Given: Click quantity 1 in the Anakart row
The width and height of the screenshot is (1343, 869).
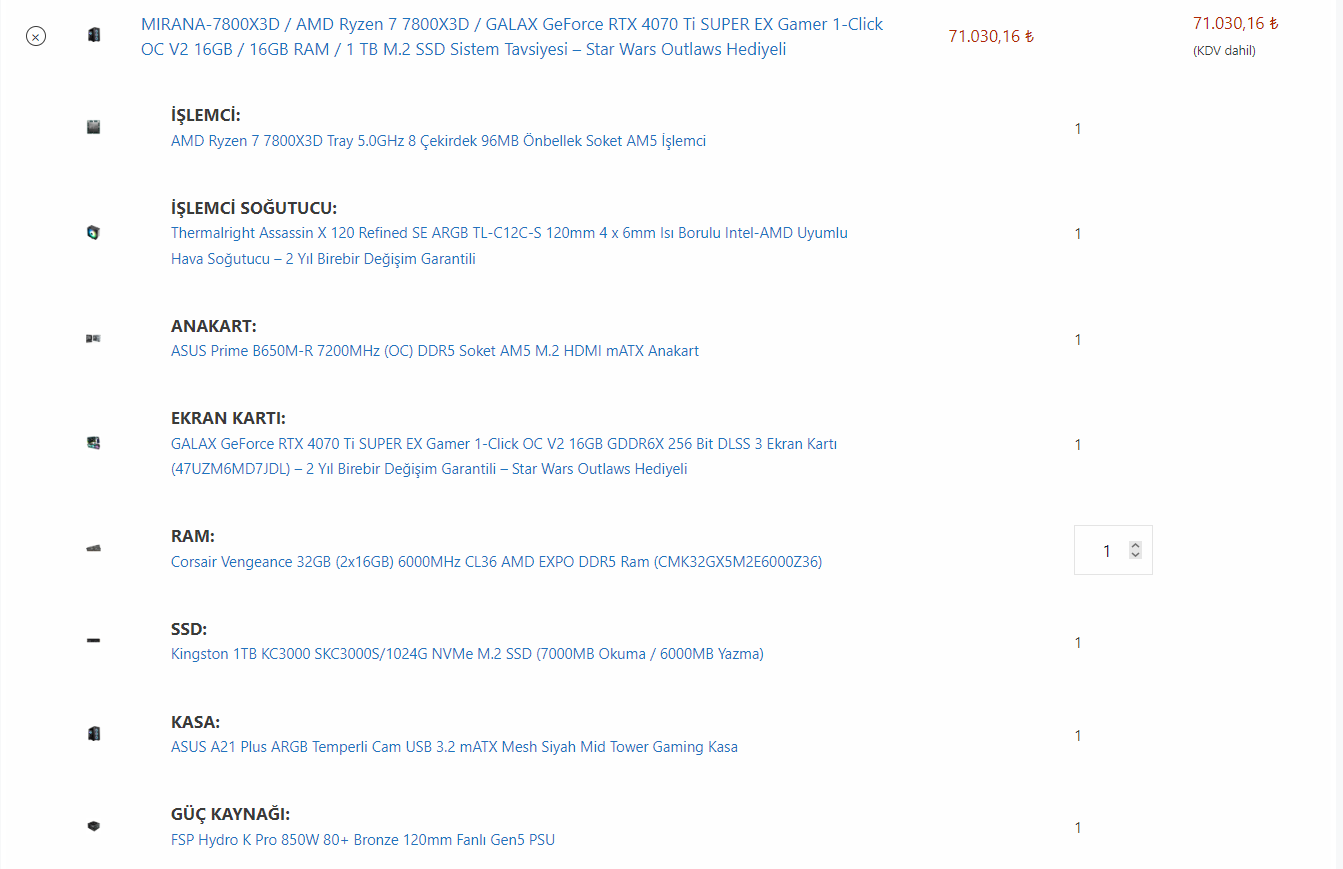Looking at the screenshot, I should pyautogui.click(x=1078, y=340).
